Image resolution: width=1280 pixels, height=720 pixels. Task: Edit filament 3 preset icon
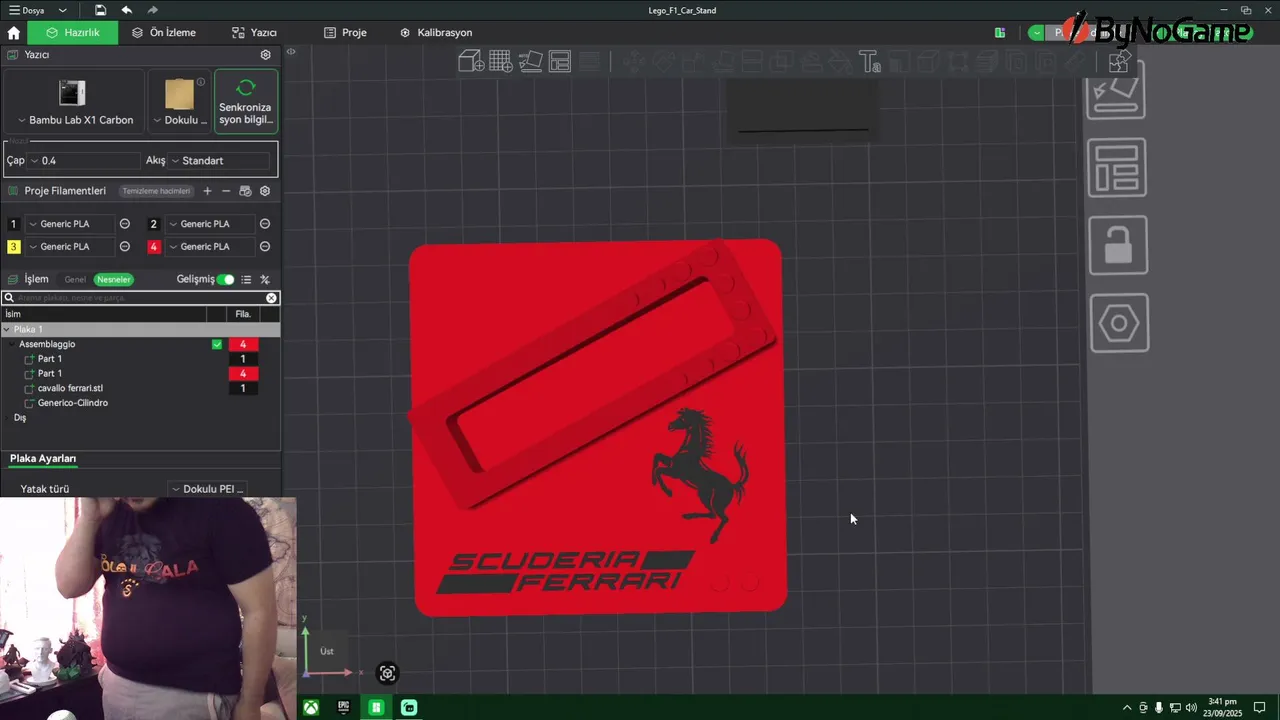pyautogui.click(x=125, y=247)
